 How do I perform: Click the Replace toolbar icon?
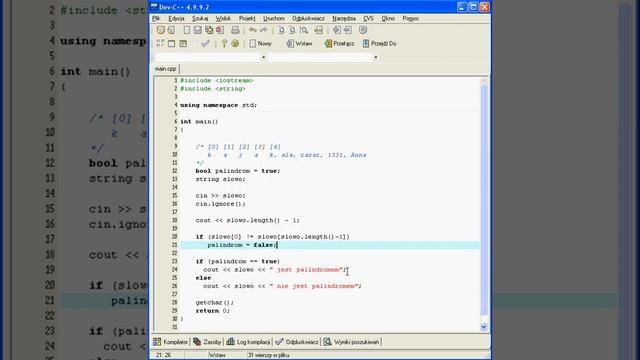click(292, 30)
